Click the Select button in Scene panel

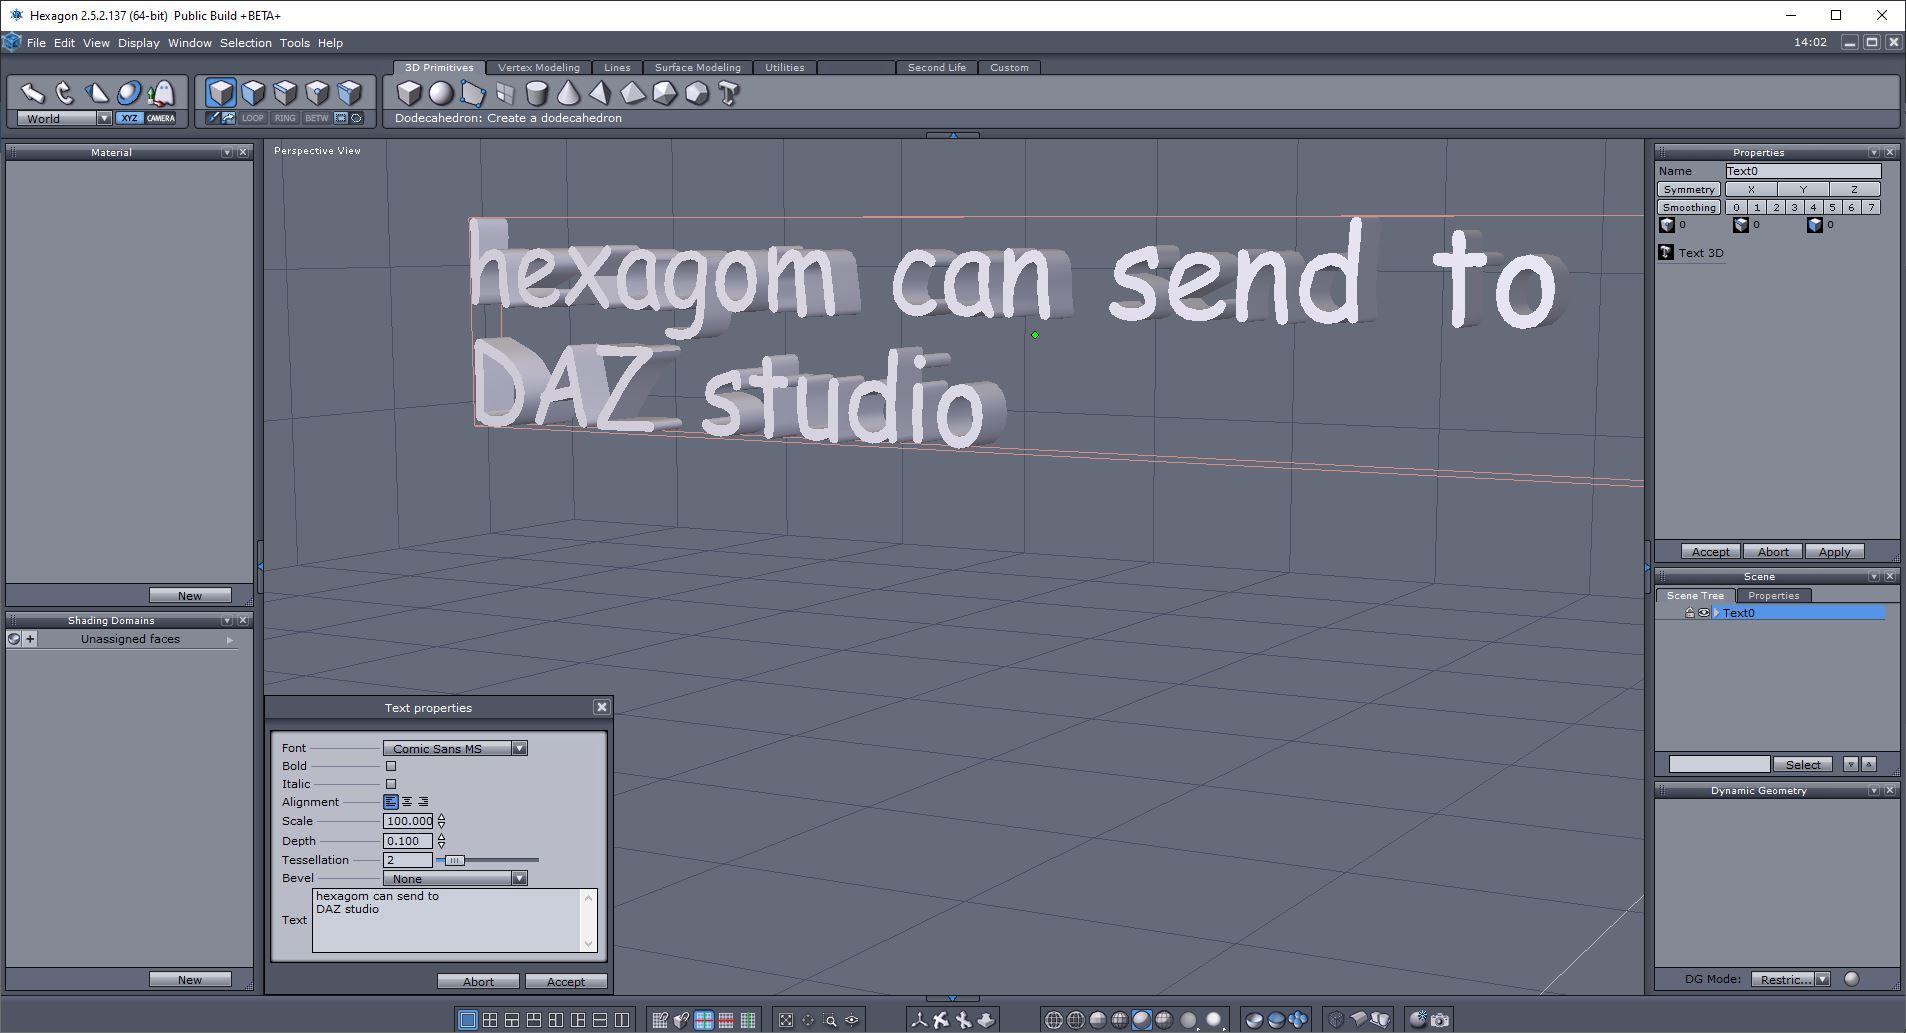tap(1803, 764)
